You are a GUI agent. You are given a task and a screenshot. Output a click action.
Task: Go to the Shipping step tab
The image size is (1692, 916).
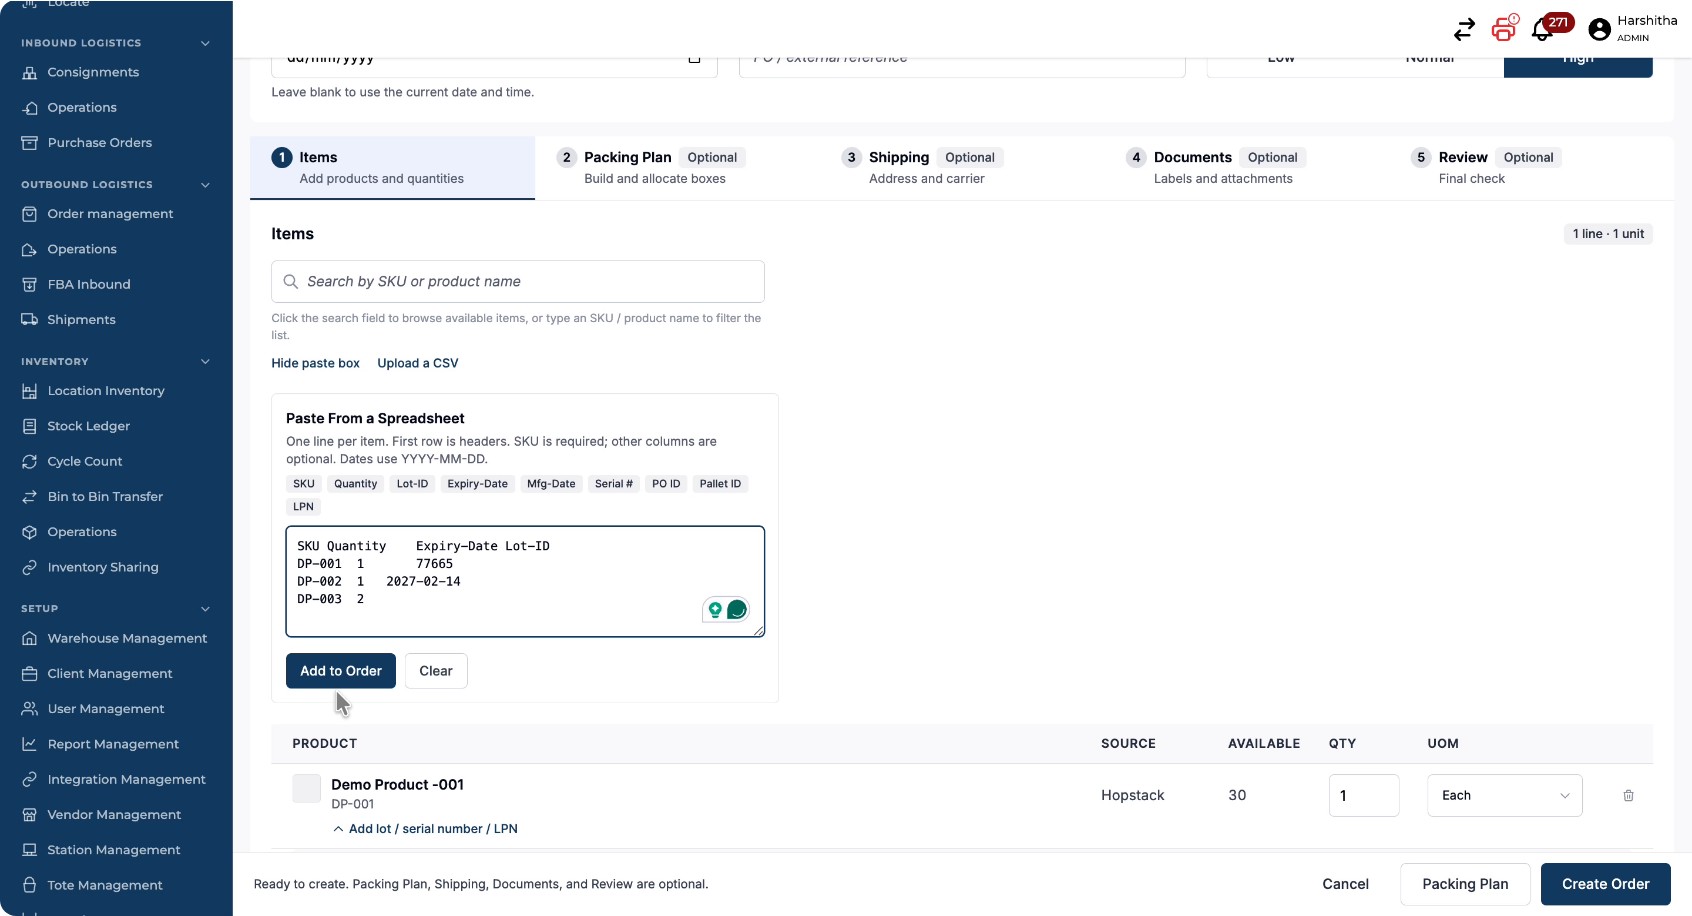[962, 167]
